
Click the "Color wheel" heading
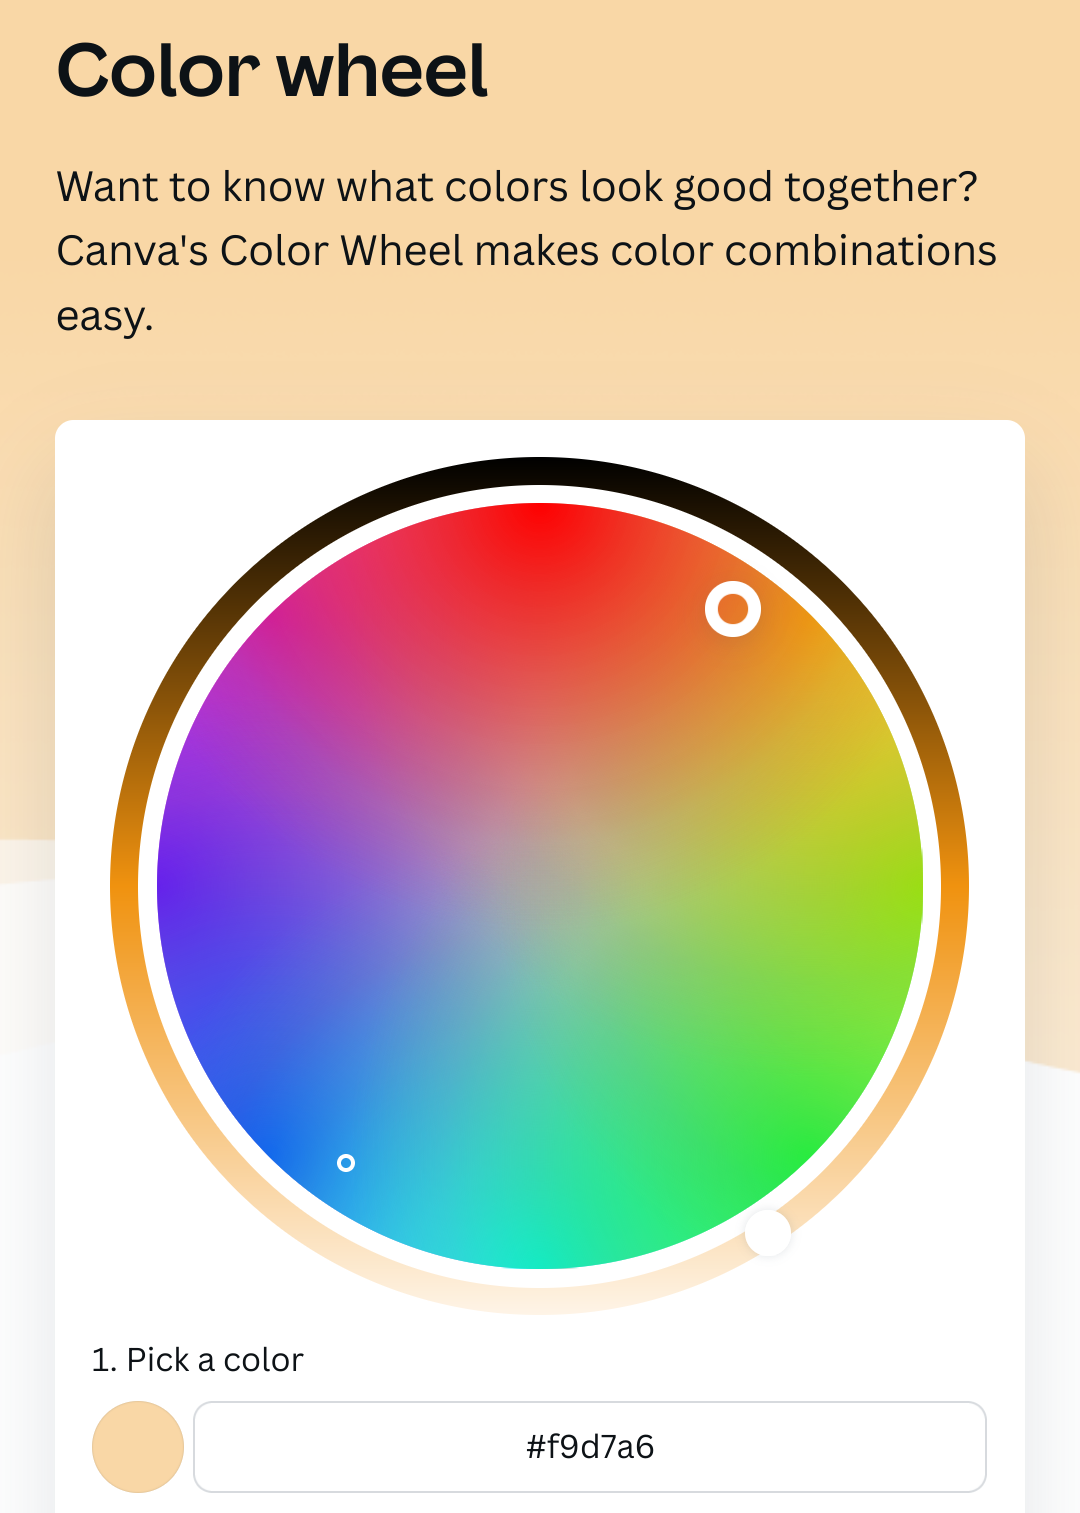coord(272,71)
